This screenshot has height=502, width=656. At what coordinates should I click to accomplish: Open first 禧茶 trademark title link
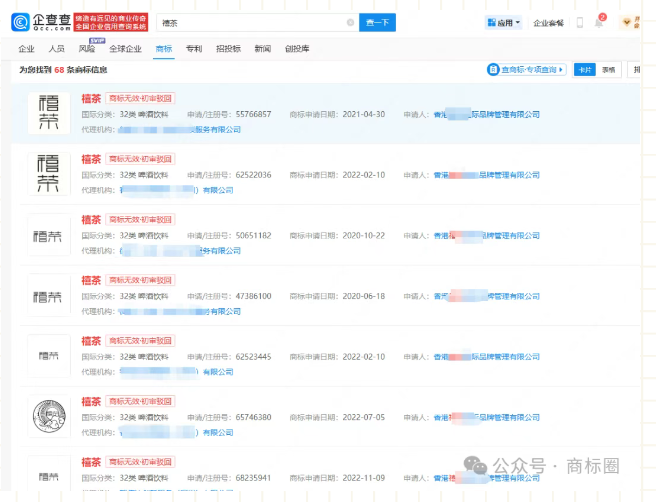coord(91,99)
